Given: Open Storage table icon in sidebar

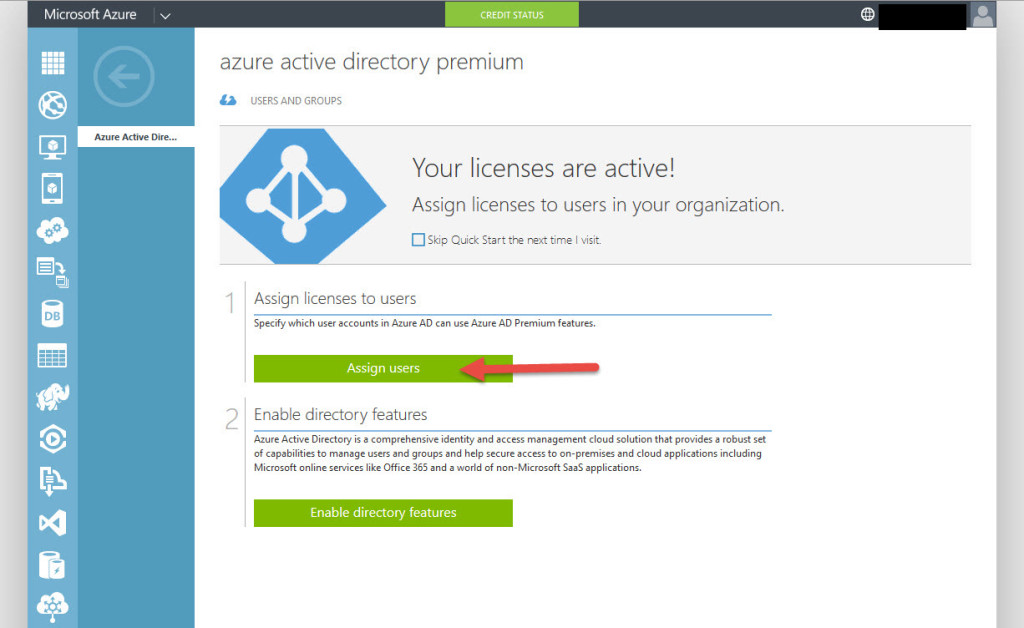Looking at the screenshot, I should (x=52, y=356).
